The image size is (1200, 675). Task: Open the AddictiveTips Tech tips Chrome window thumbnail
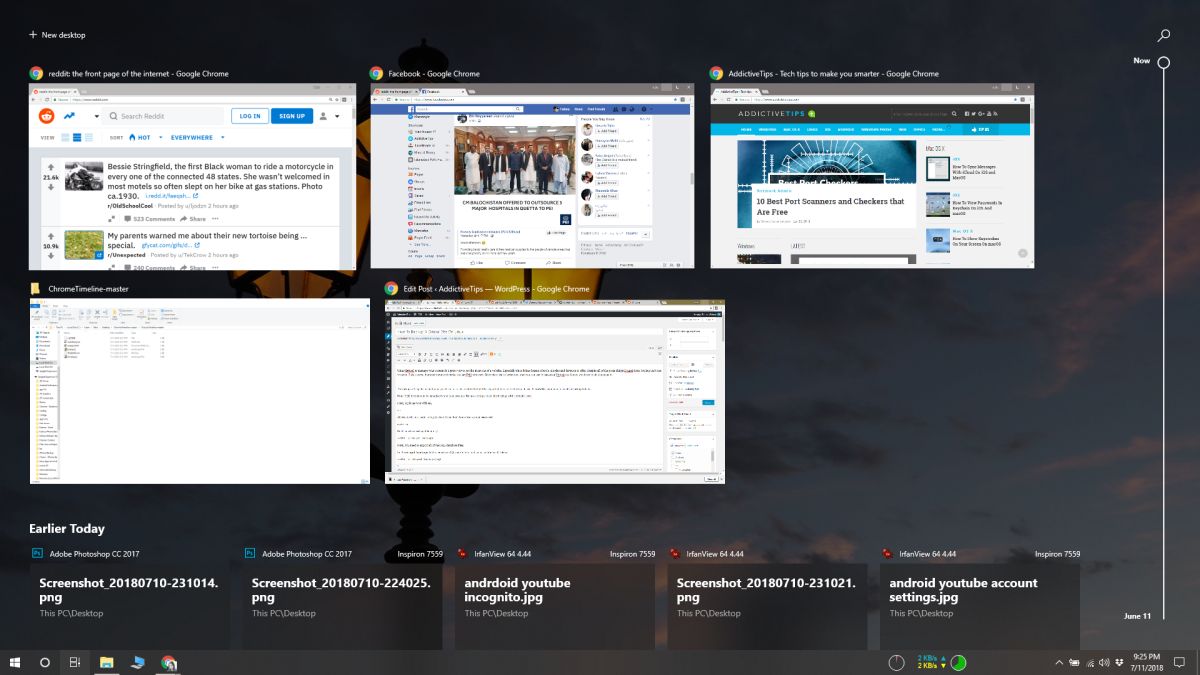(x=872, y=176)
